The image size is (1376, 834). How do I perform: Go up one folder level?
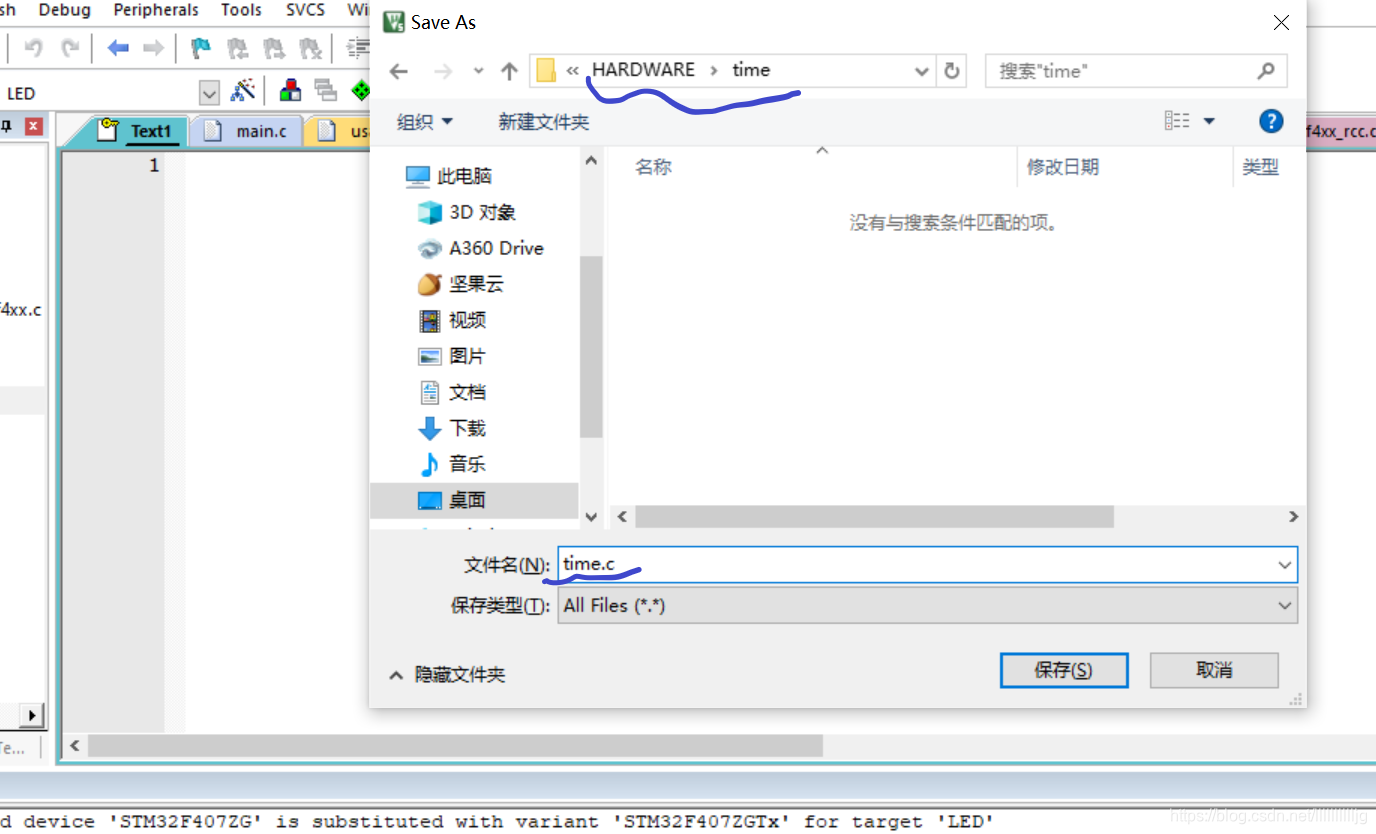[509, 71]
